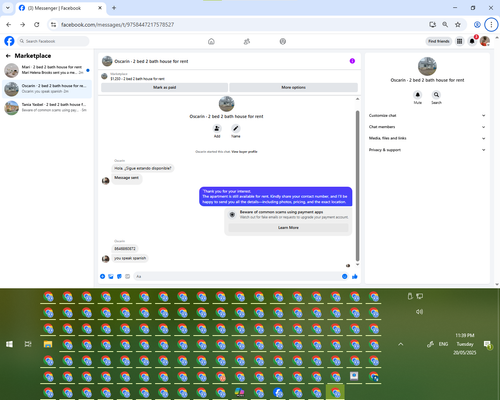Click the More options button
The image size is (500, 400).
(x=293, y=87)
